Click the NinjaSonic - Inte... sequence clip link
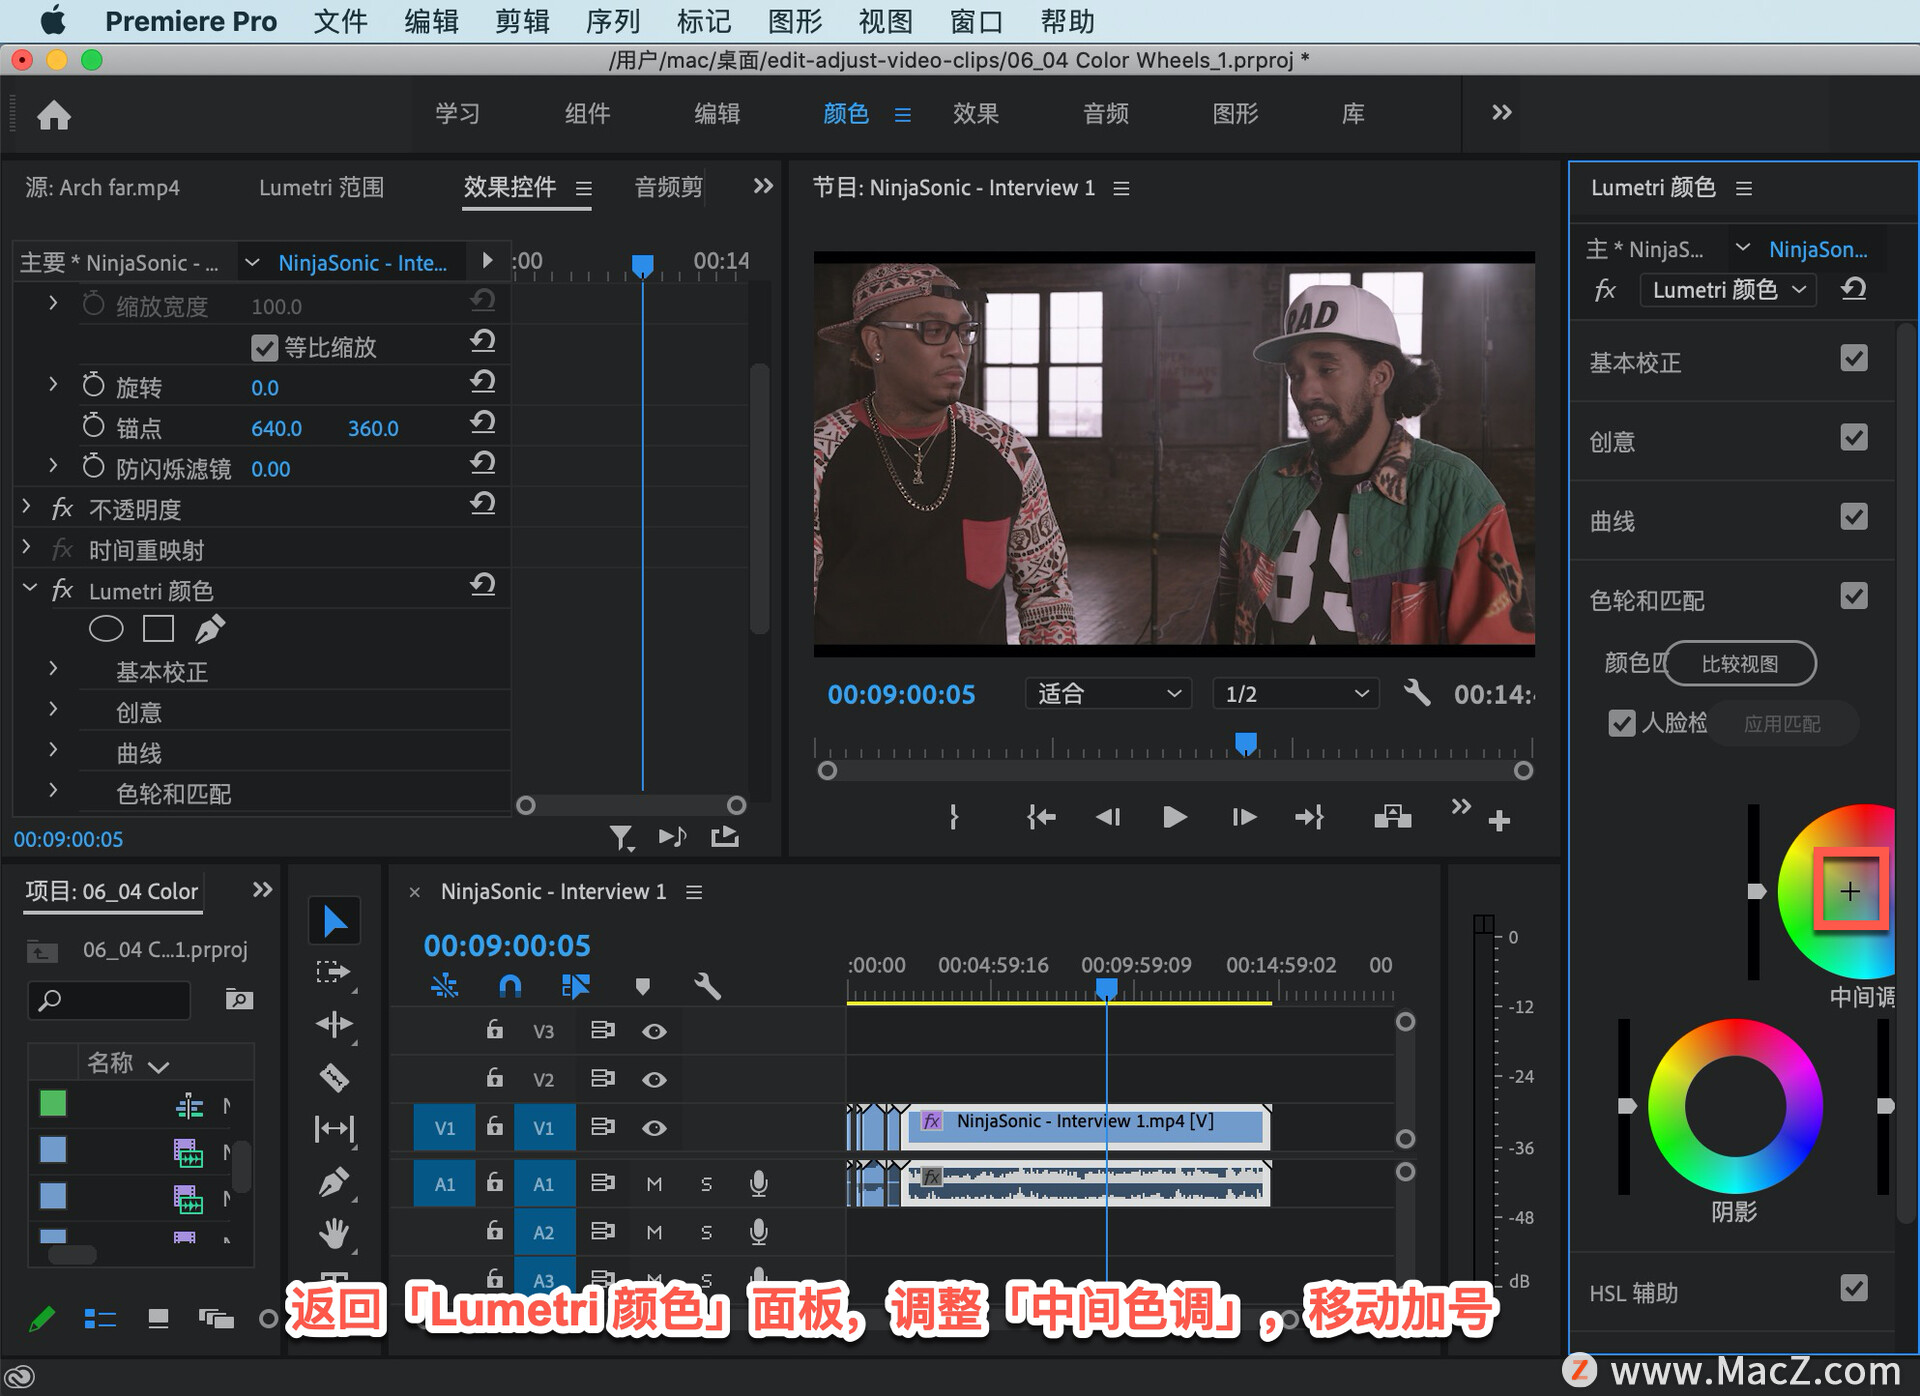This screenshot has width=1920, height=1396. click(x=362, y=263)
